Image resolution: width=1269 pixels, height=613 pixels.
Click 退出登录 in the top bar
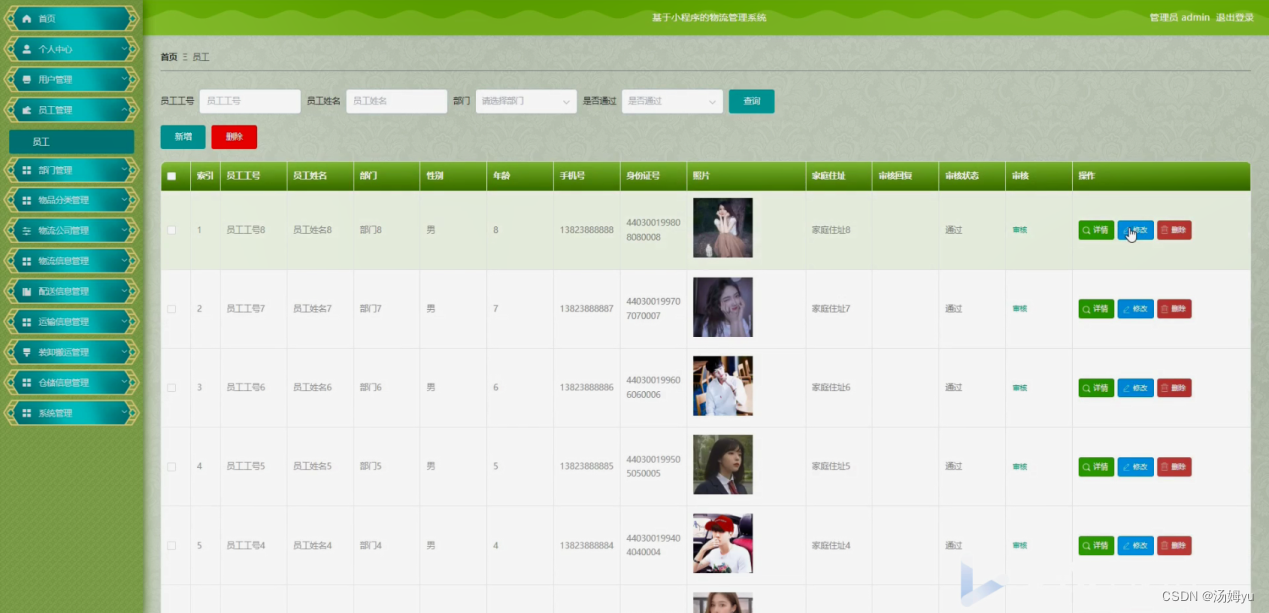click(x=1234, y=18)
